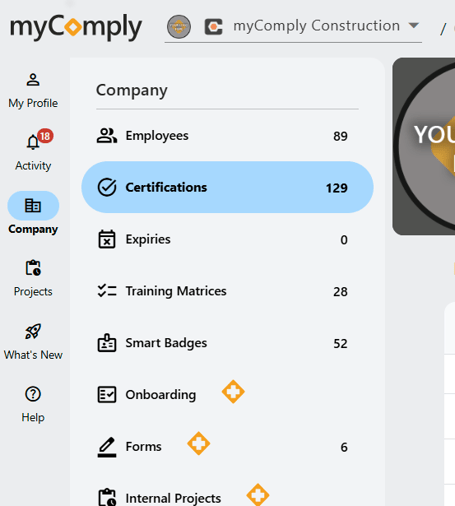Click the myComply Construction company logo icon
This screenshot has height=506, width=455.
(214, 27)
